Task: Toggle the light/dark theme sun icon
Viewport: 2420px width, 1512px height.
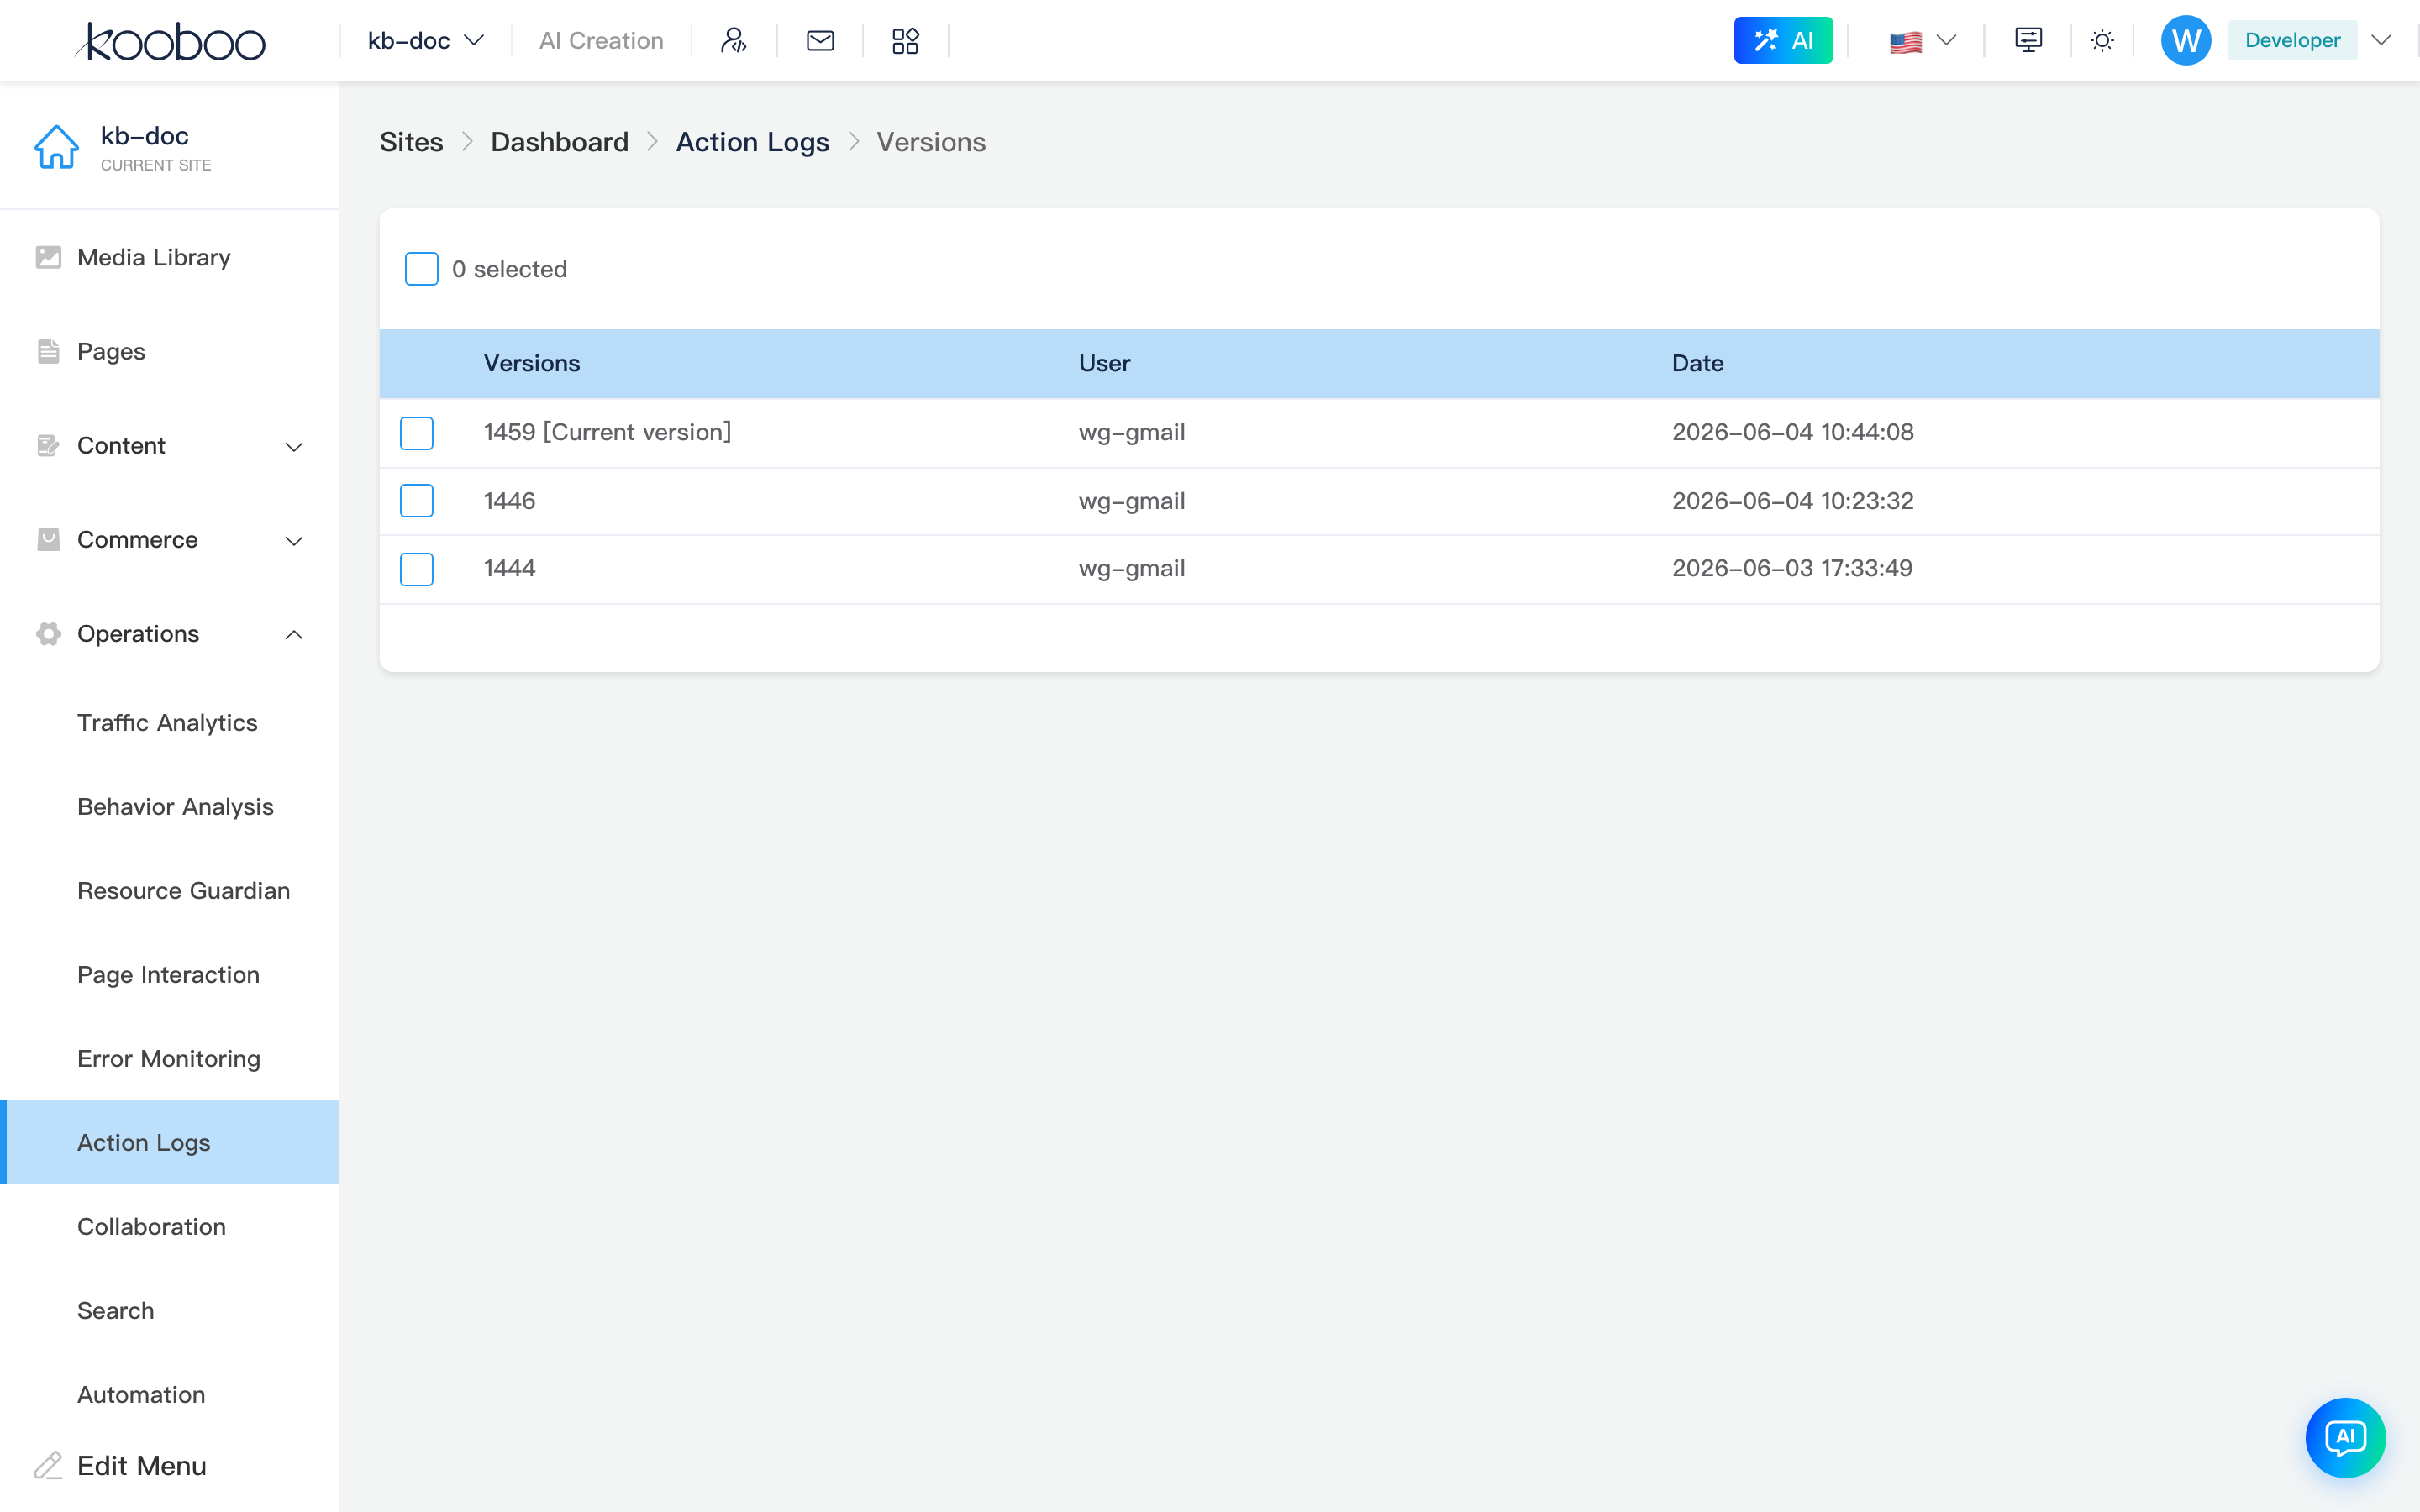Action: (x=2102, y=40)
